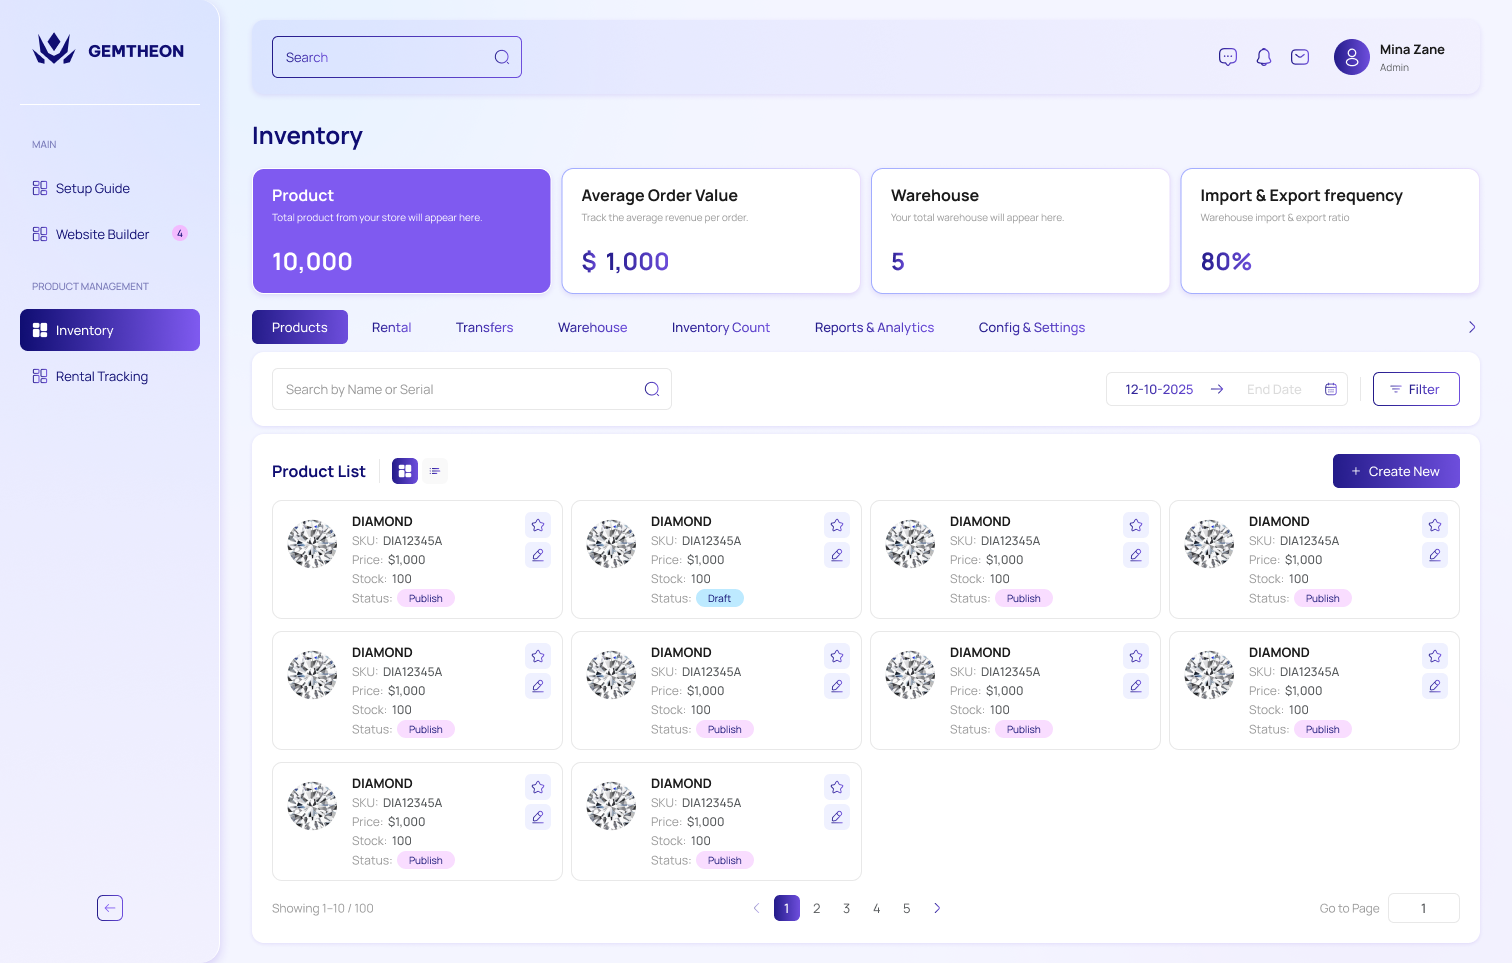Open calendar icon in the date range
The height and width of the screenshot is (963, 1512).
[x=1331, y=389]
